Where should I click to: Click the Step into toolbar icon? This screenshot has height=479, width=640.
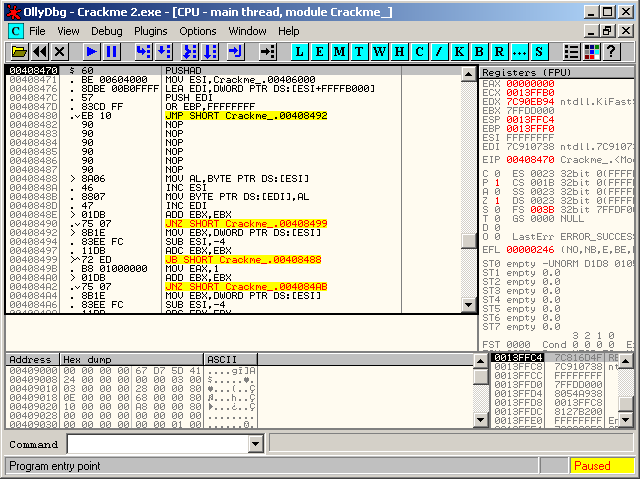143,52
